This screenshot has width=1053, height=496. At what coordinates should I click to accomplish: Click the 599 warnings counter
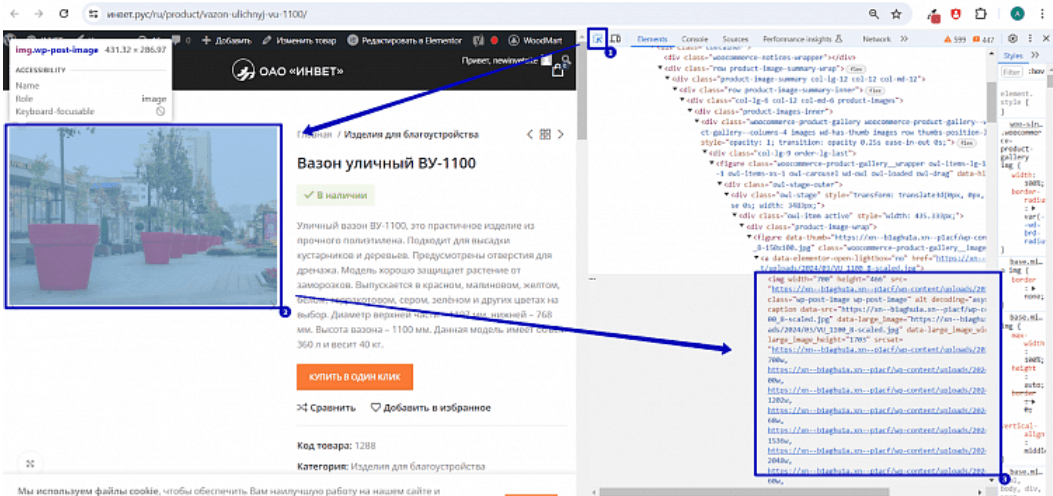(954, 40)
